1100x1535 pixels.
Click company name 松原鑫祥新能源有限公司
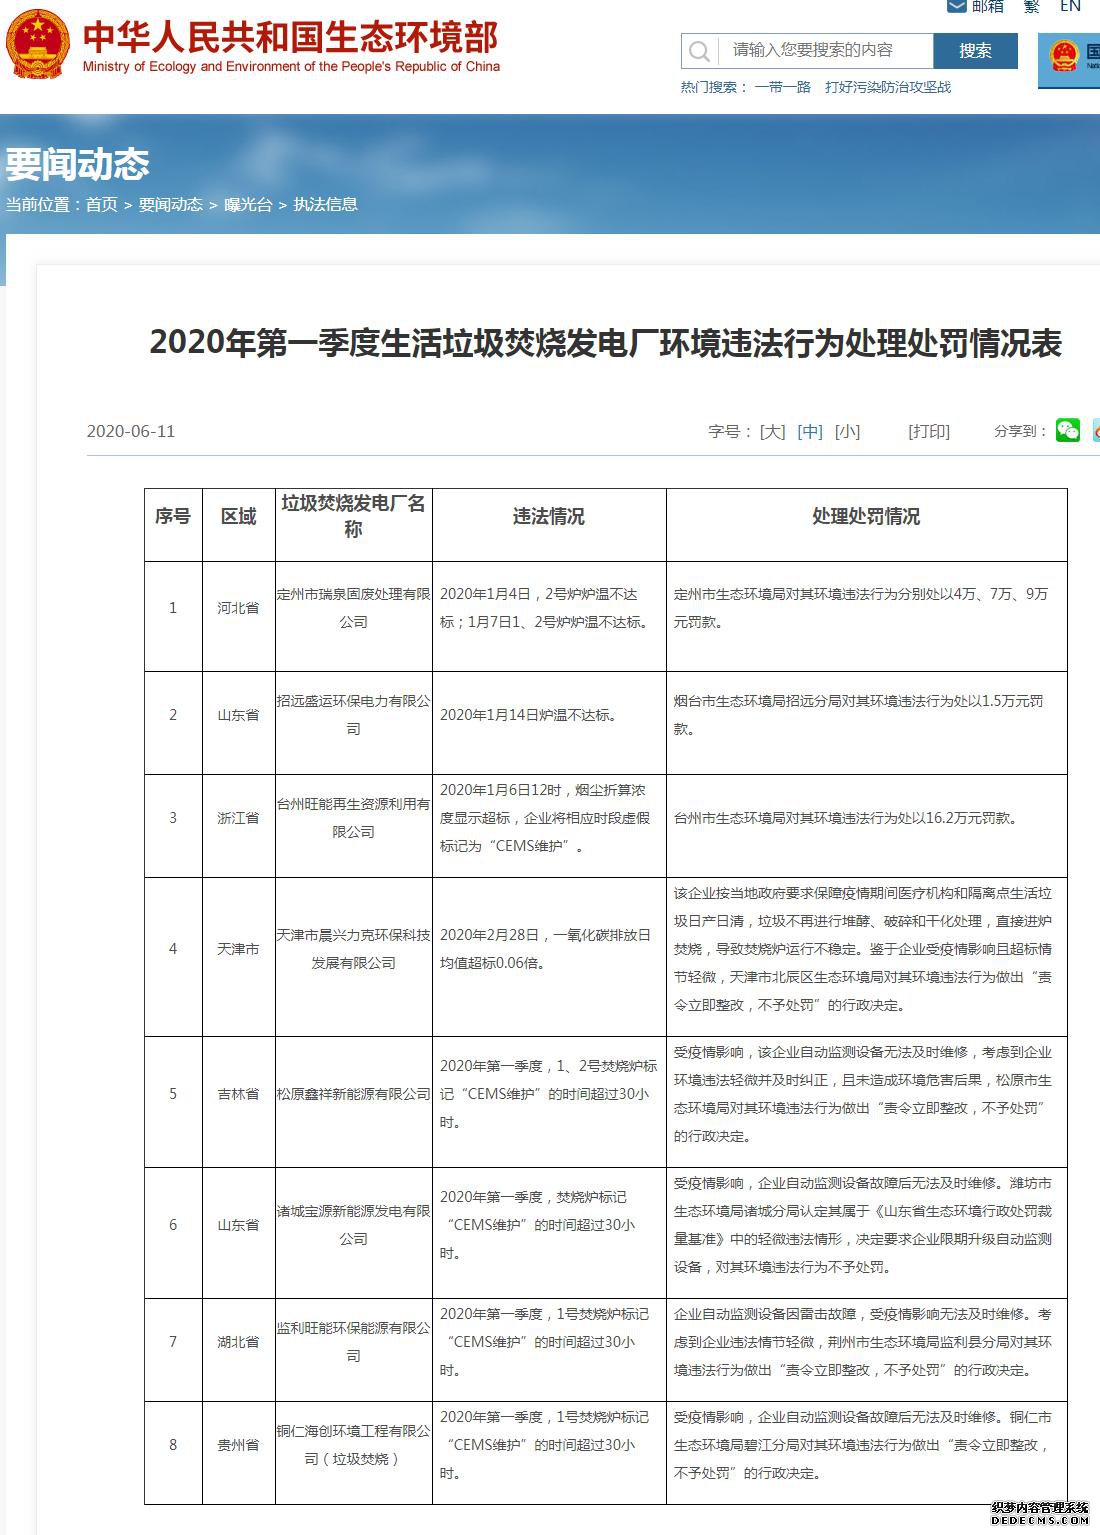click(353, 1094)
